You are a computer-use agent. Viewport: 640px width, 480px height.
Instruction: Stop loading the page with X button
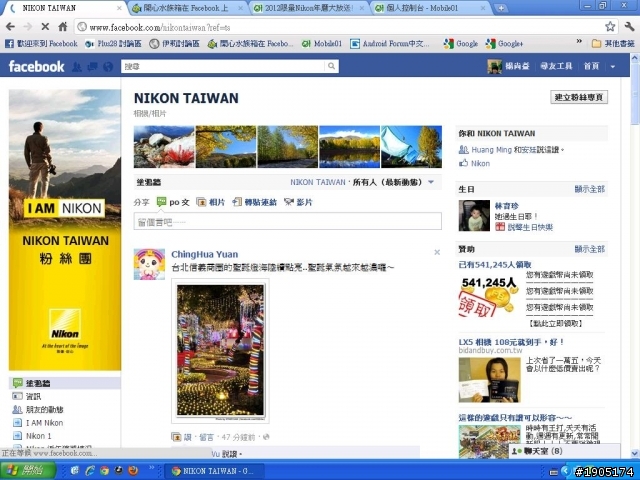[45, 27]
